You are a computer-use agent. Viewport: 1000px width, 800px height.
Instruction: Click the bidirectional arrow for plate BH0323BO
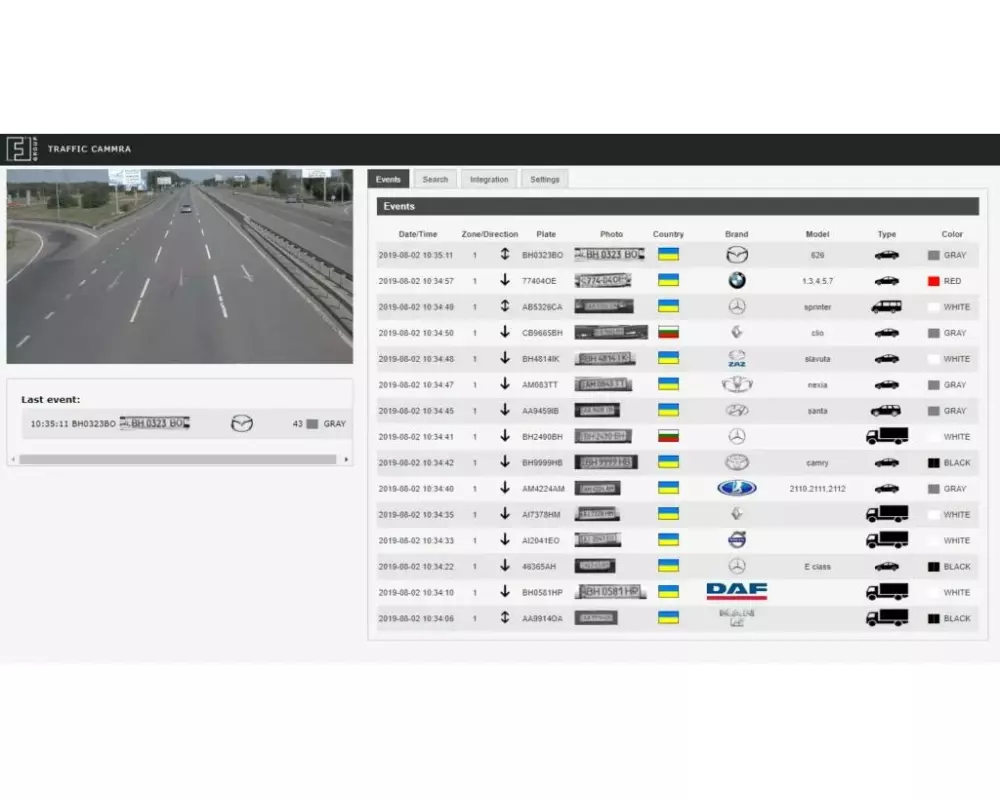point(503,254)
